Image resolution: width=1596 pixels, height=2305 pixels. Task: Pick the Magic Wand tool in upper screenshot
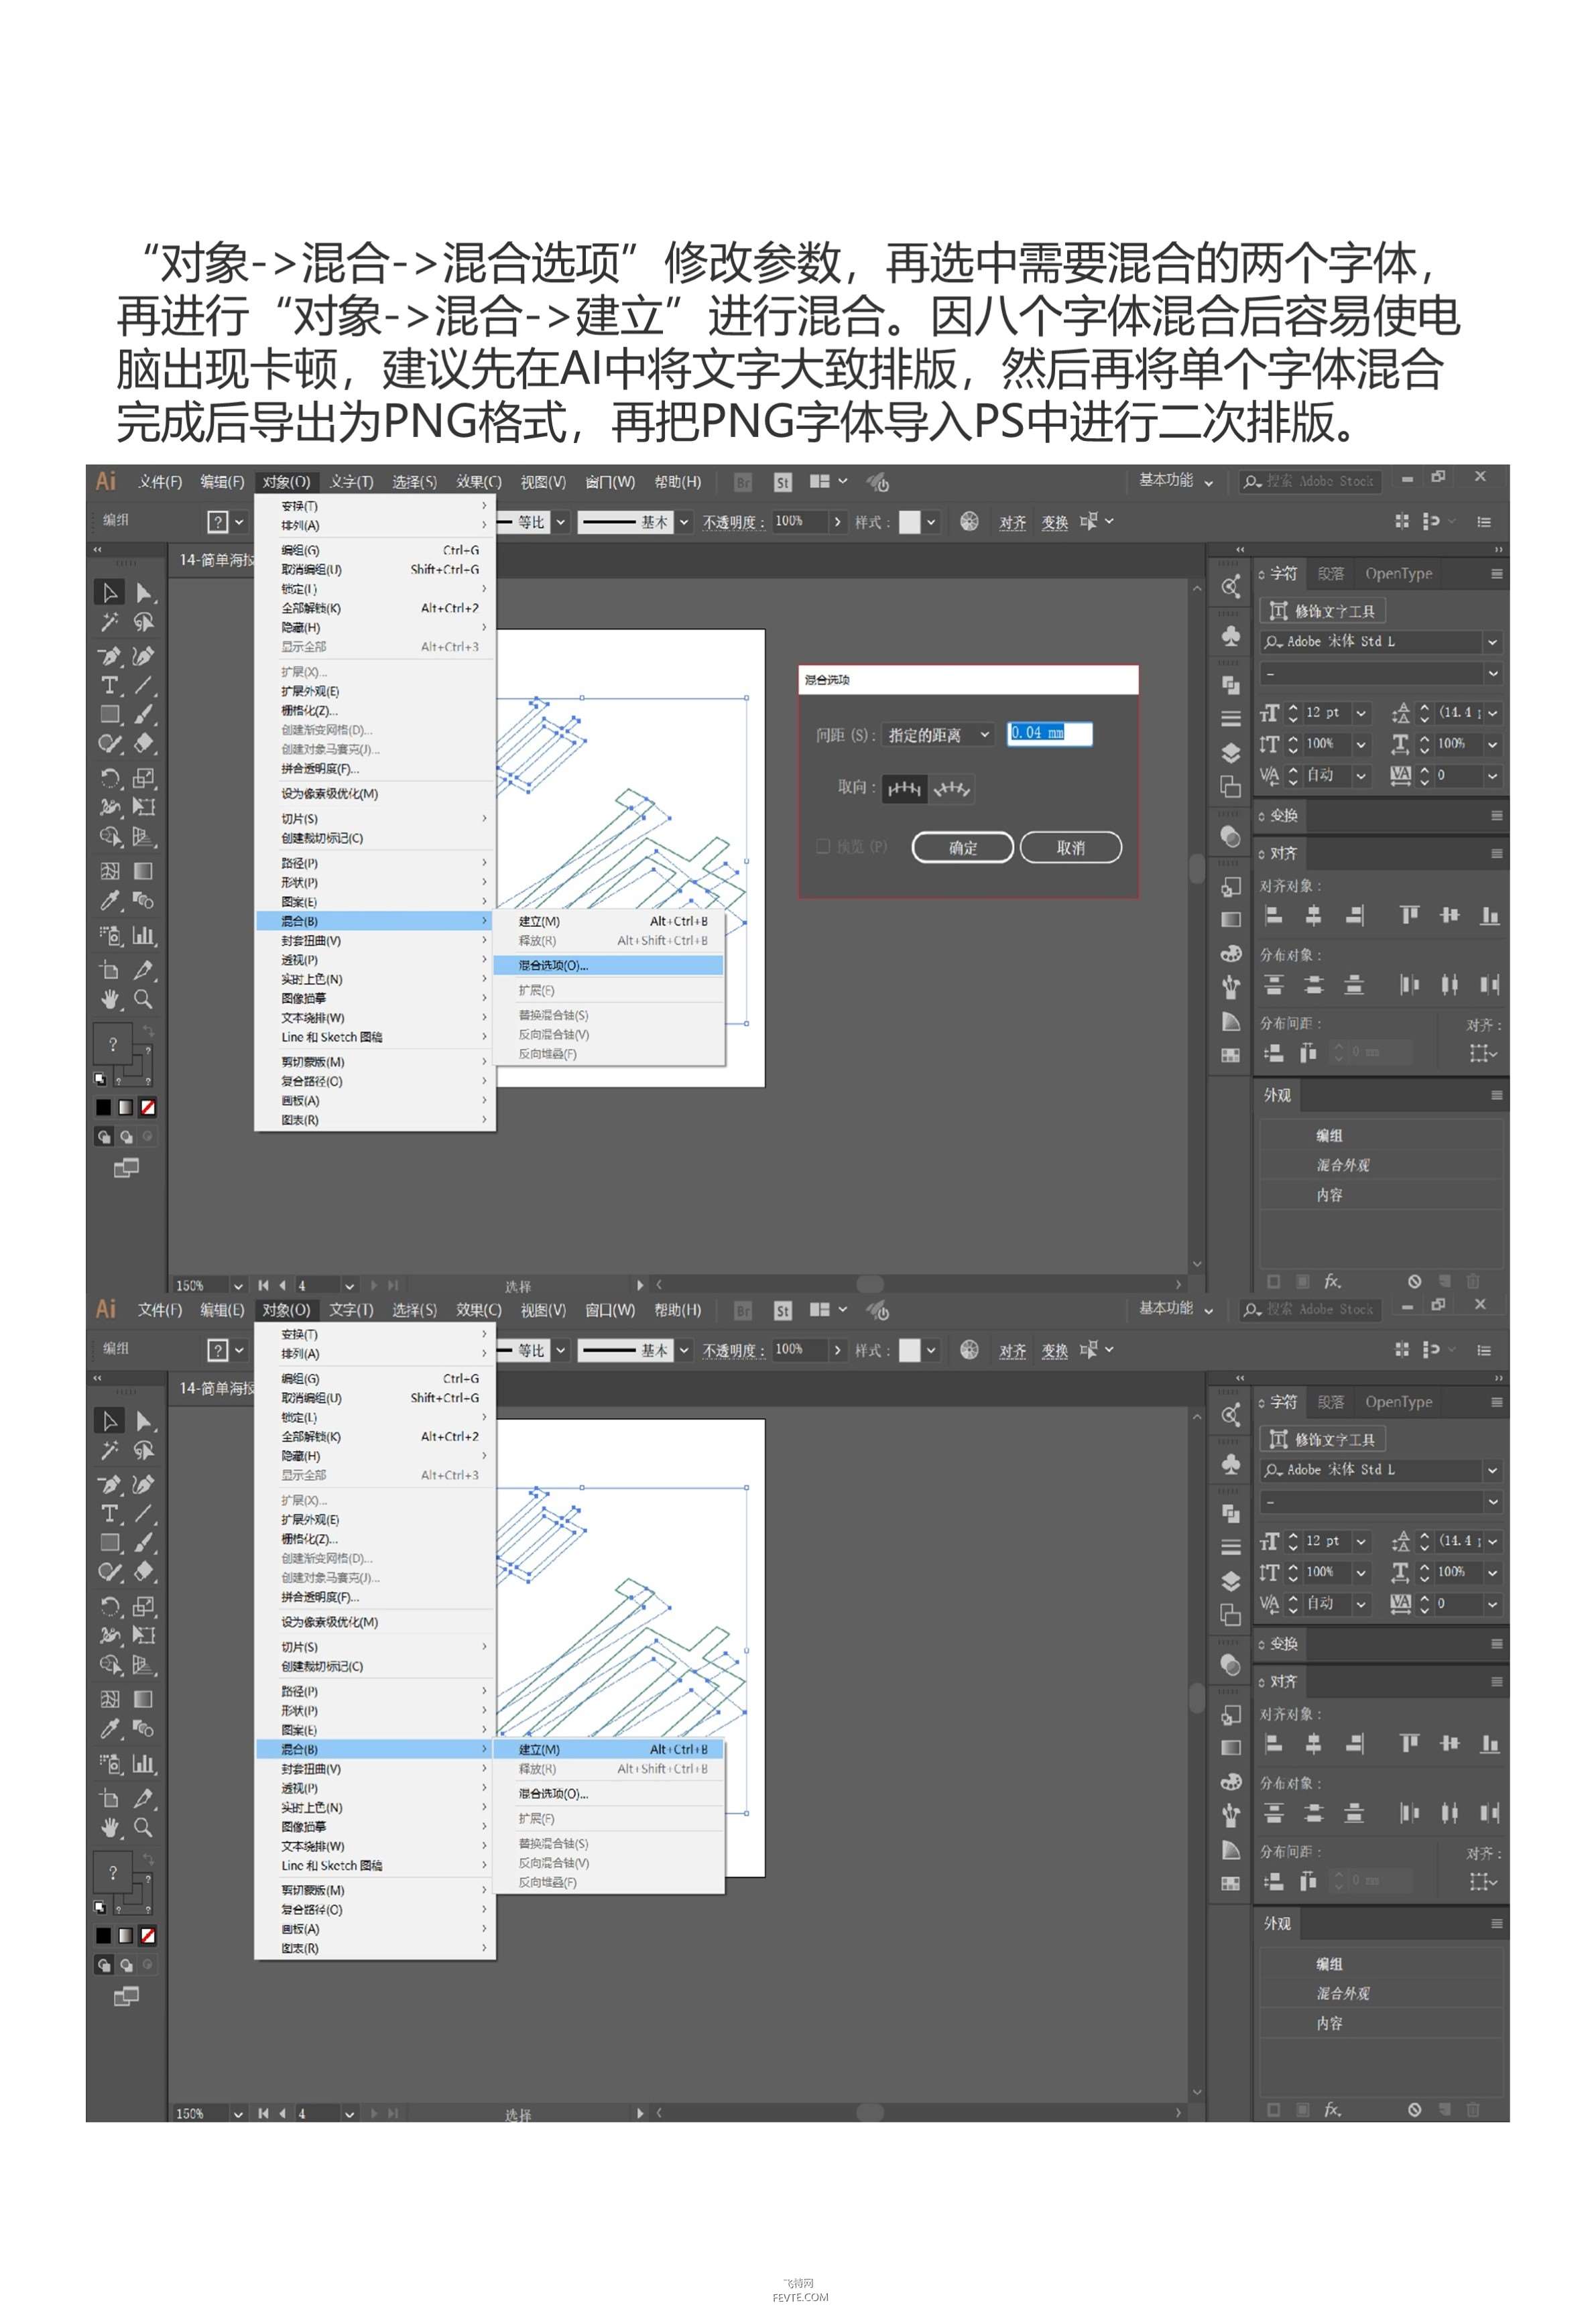click(x=109, y=622)
